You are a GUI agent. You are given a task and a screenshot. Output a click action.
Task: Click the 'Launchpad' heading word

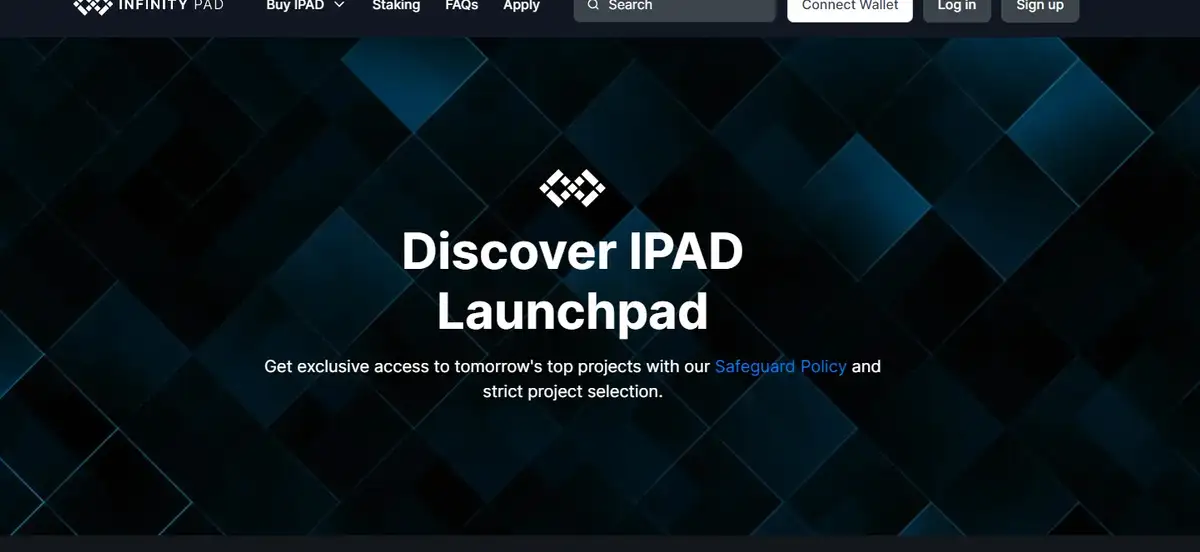(572, 312)
